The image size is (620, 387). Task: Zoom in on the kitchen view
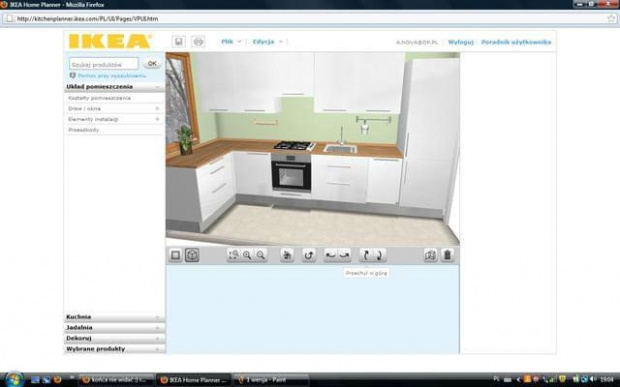pos(247,255)
